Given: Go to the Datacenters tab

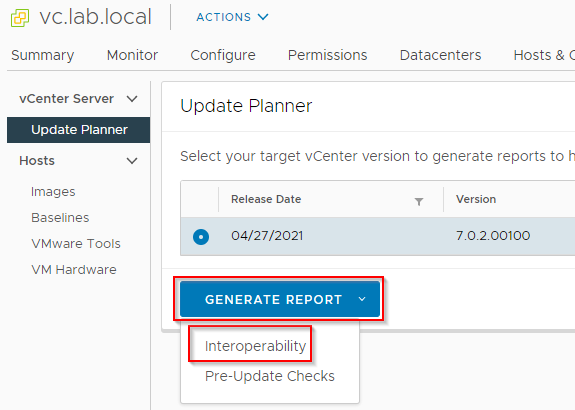Looking at the screenshot, I should (440, 55).
